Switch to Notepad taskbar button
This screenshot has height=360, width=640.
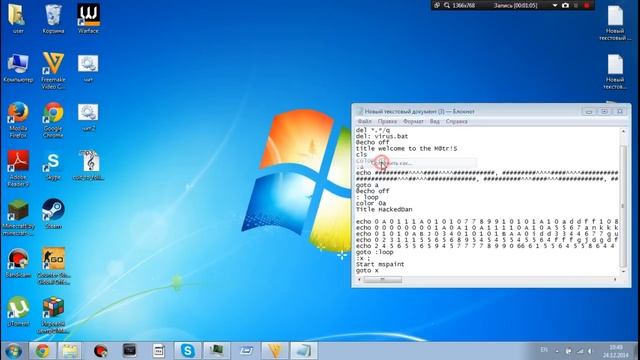[x=303, y=351]
